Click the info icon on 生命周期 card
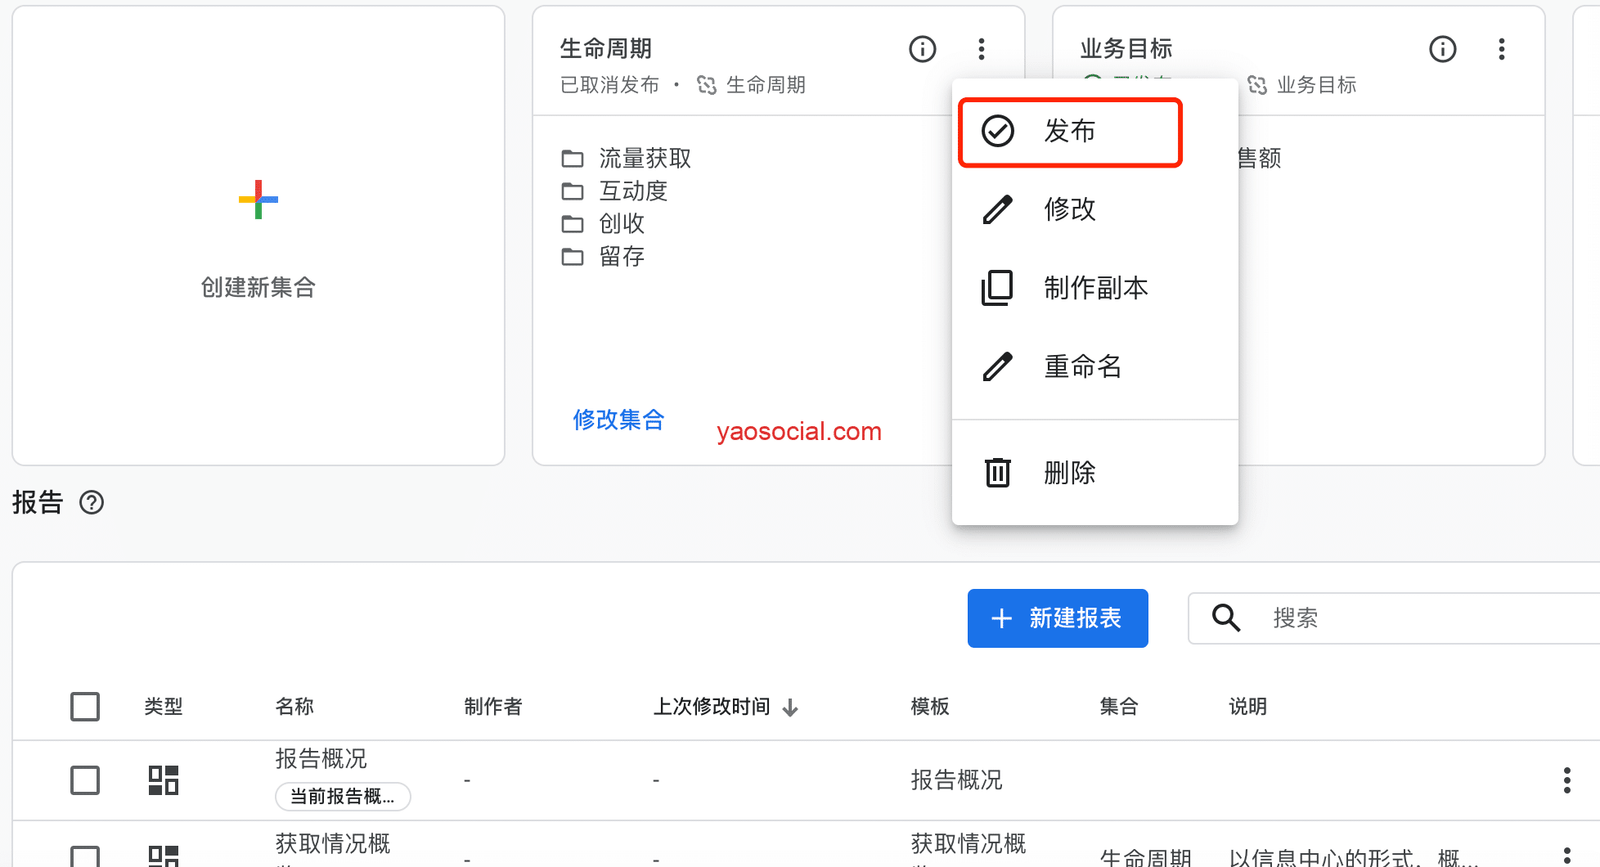The height and width of the screenshot is (867, 1600). [x=922, y=49]
